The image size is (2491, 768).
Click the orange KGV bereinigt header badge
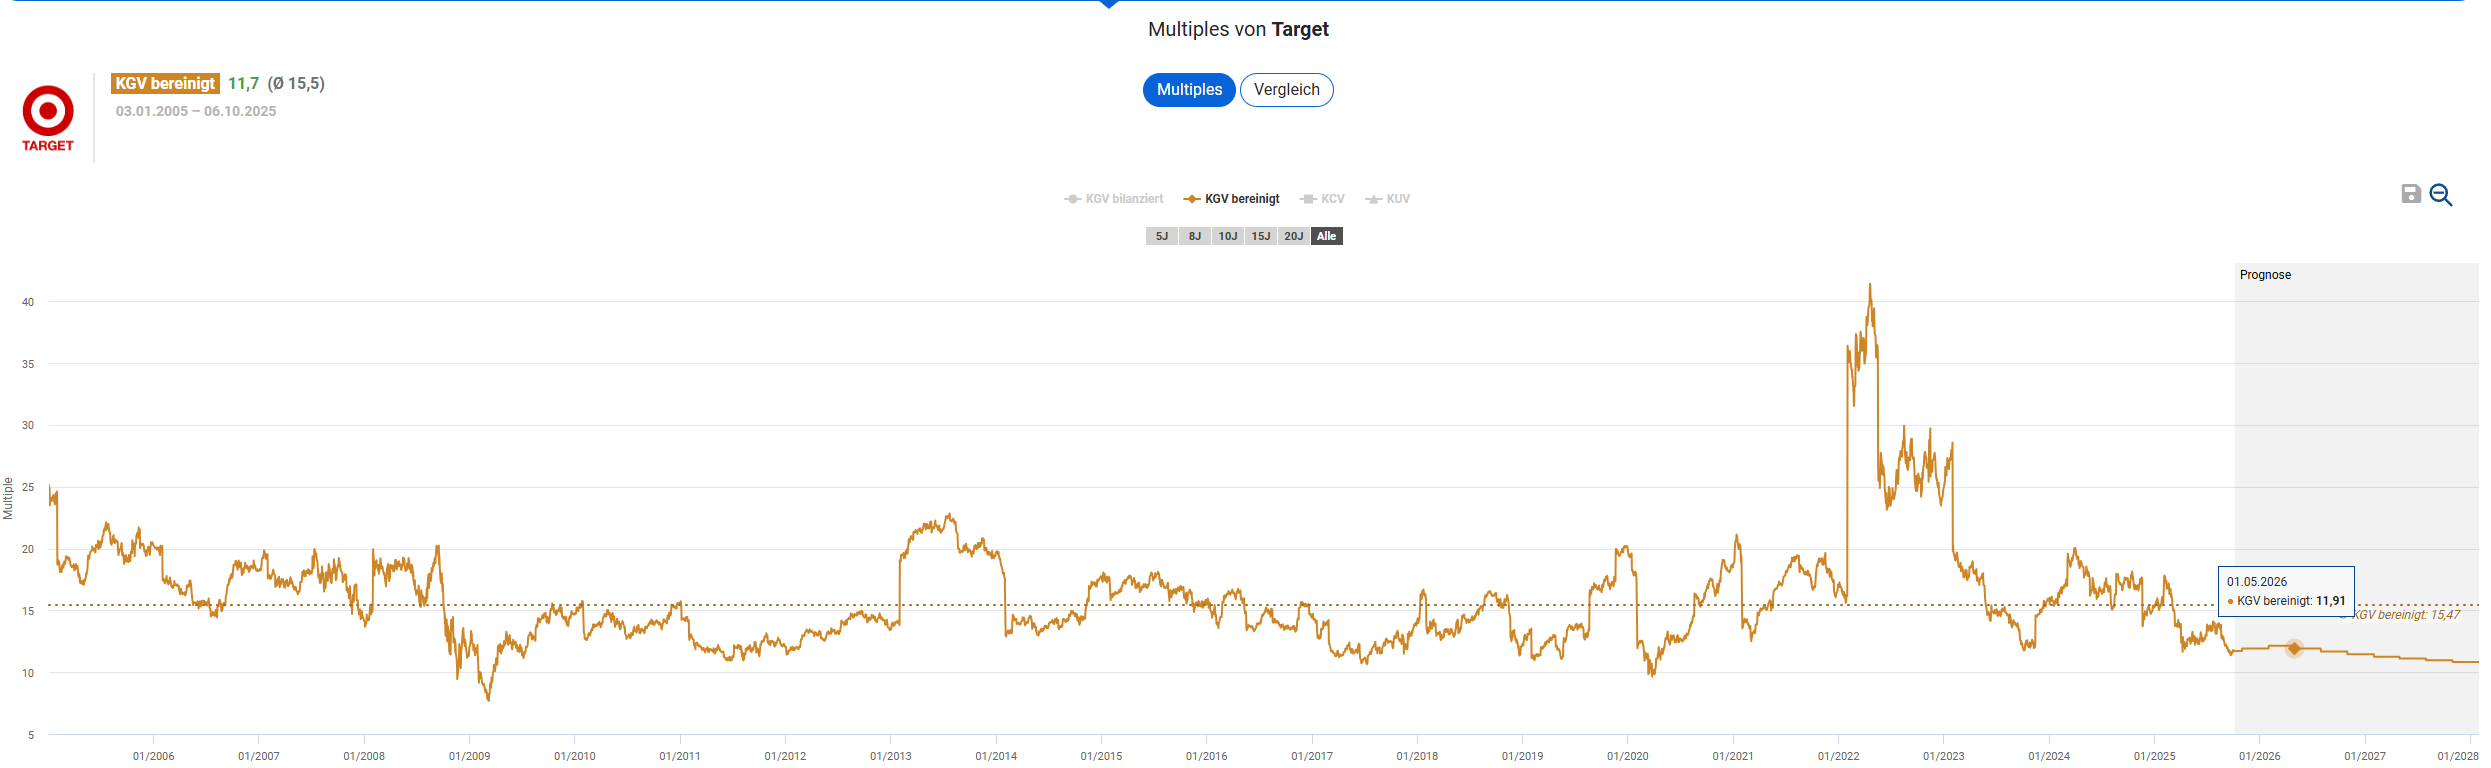click(165, 84)
